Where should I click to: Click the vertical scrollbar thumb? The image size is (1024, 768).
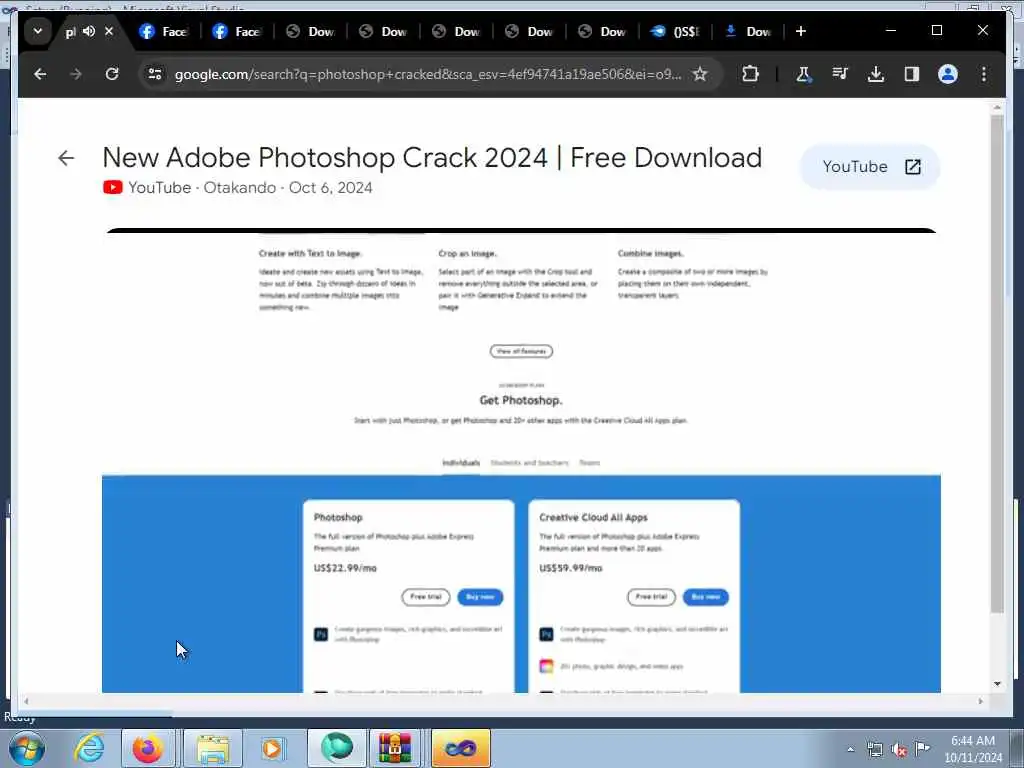coord(997,364)
